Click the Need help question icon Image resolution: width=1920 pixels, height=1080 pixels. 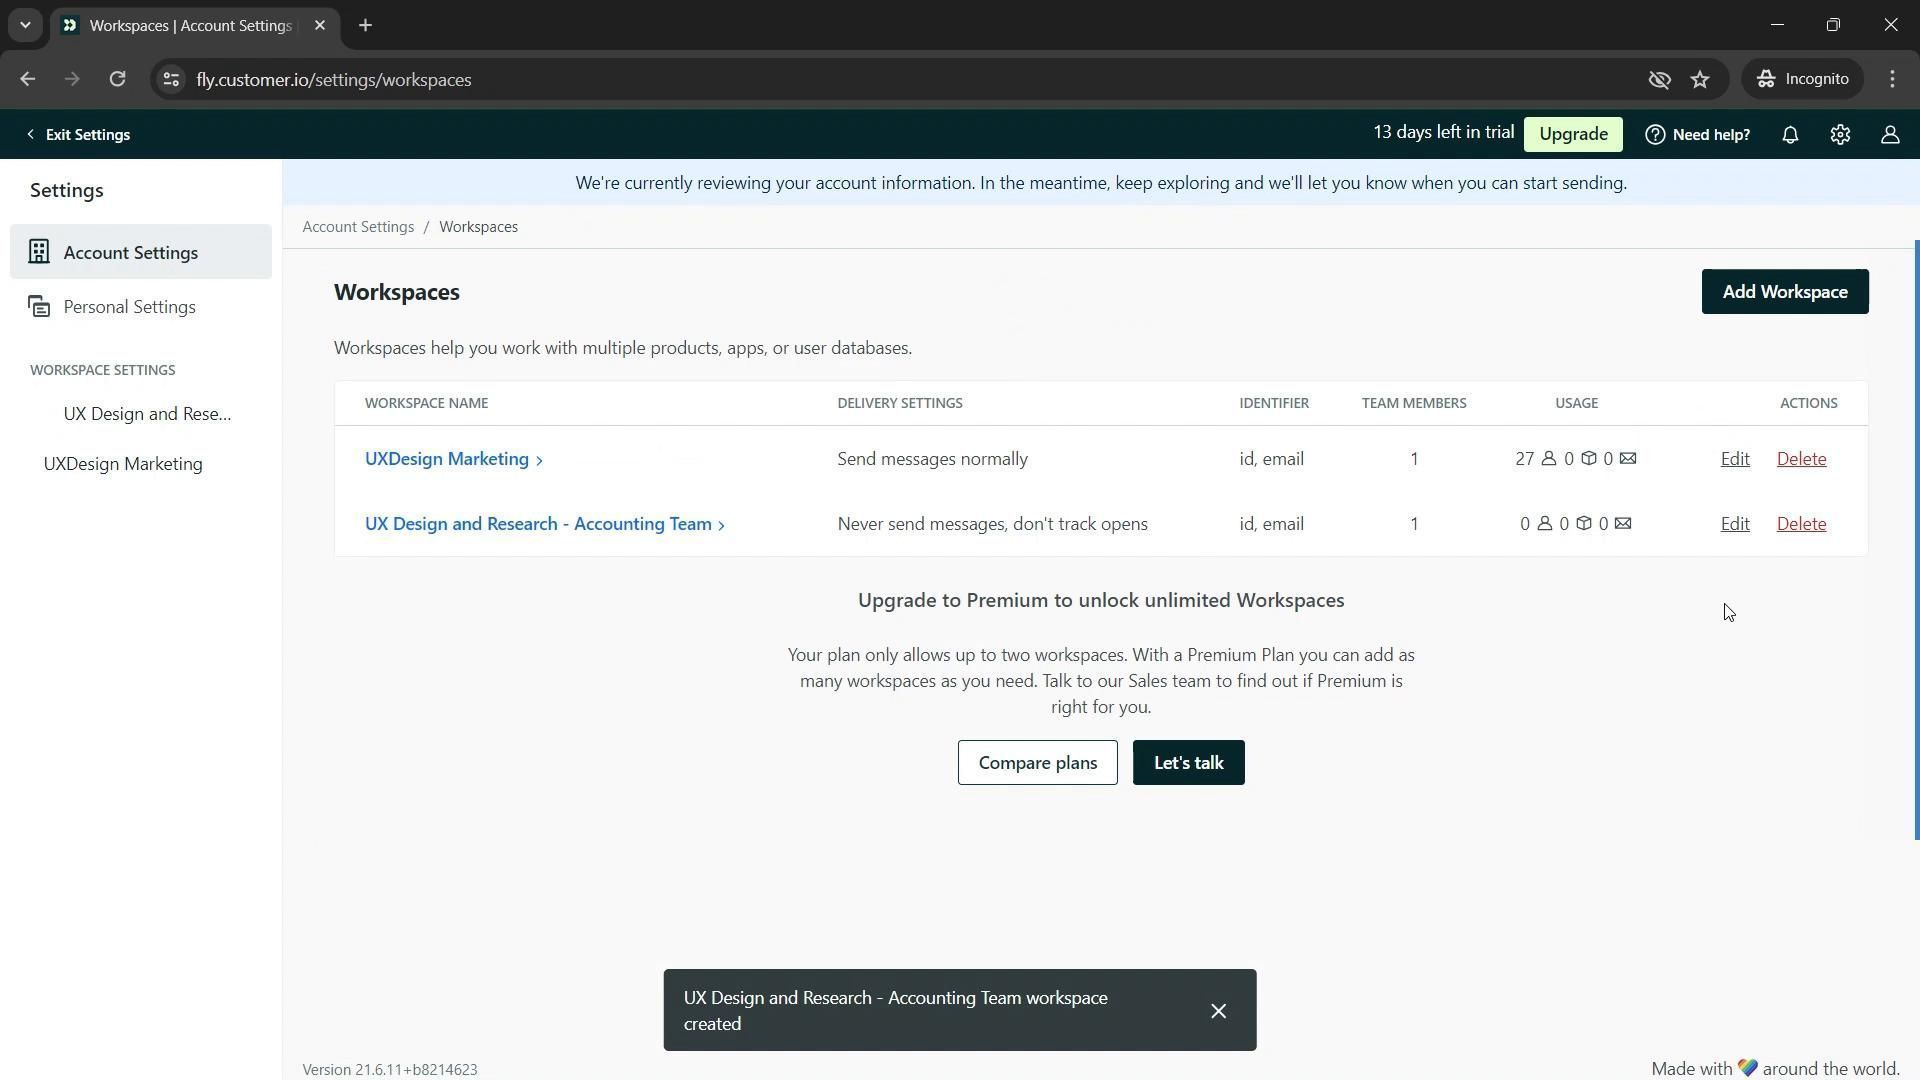click(1655, 135)
